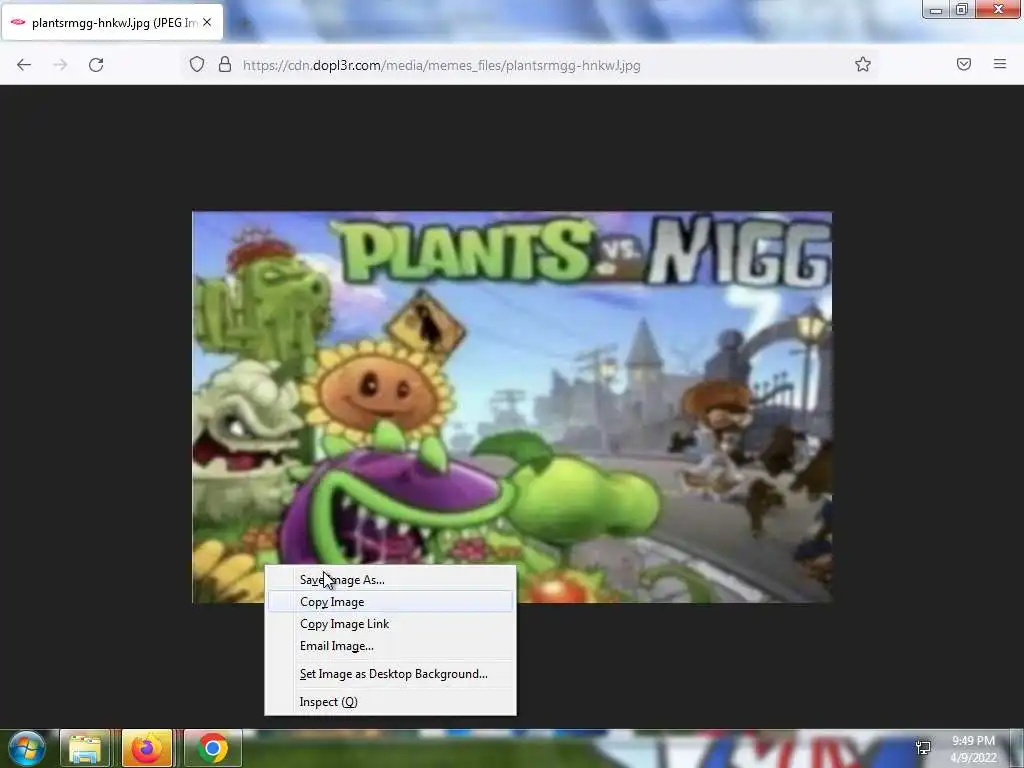Choose Set Image as Desktop Background…
Screen dimensions: 1024x768
[391, 674]
